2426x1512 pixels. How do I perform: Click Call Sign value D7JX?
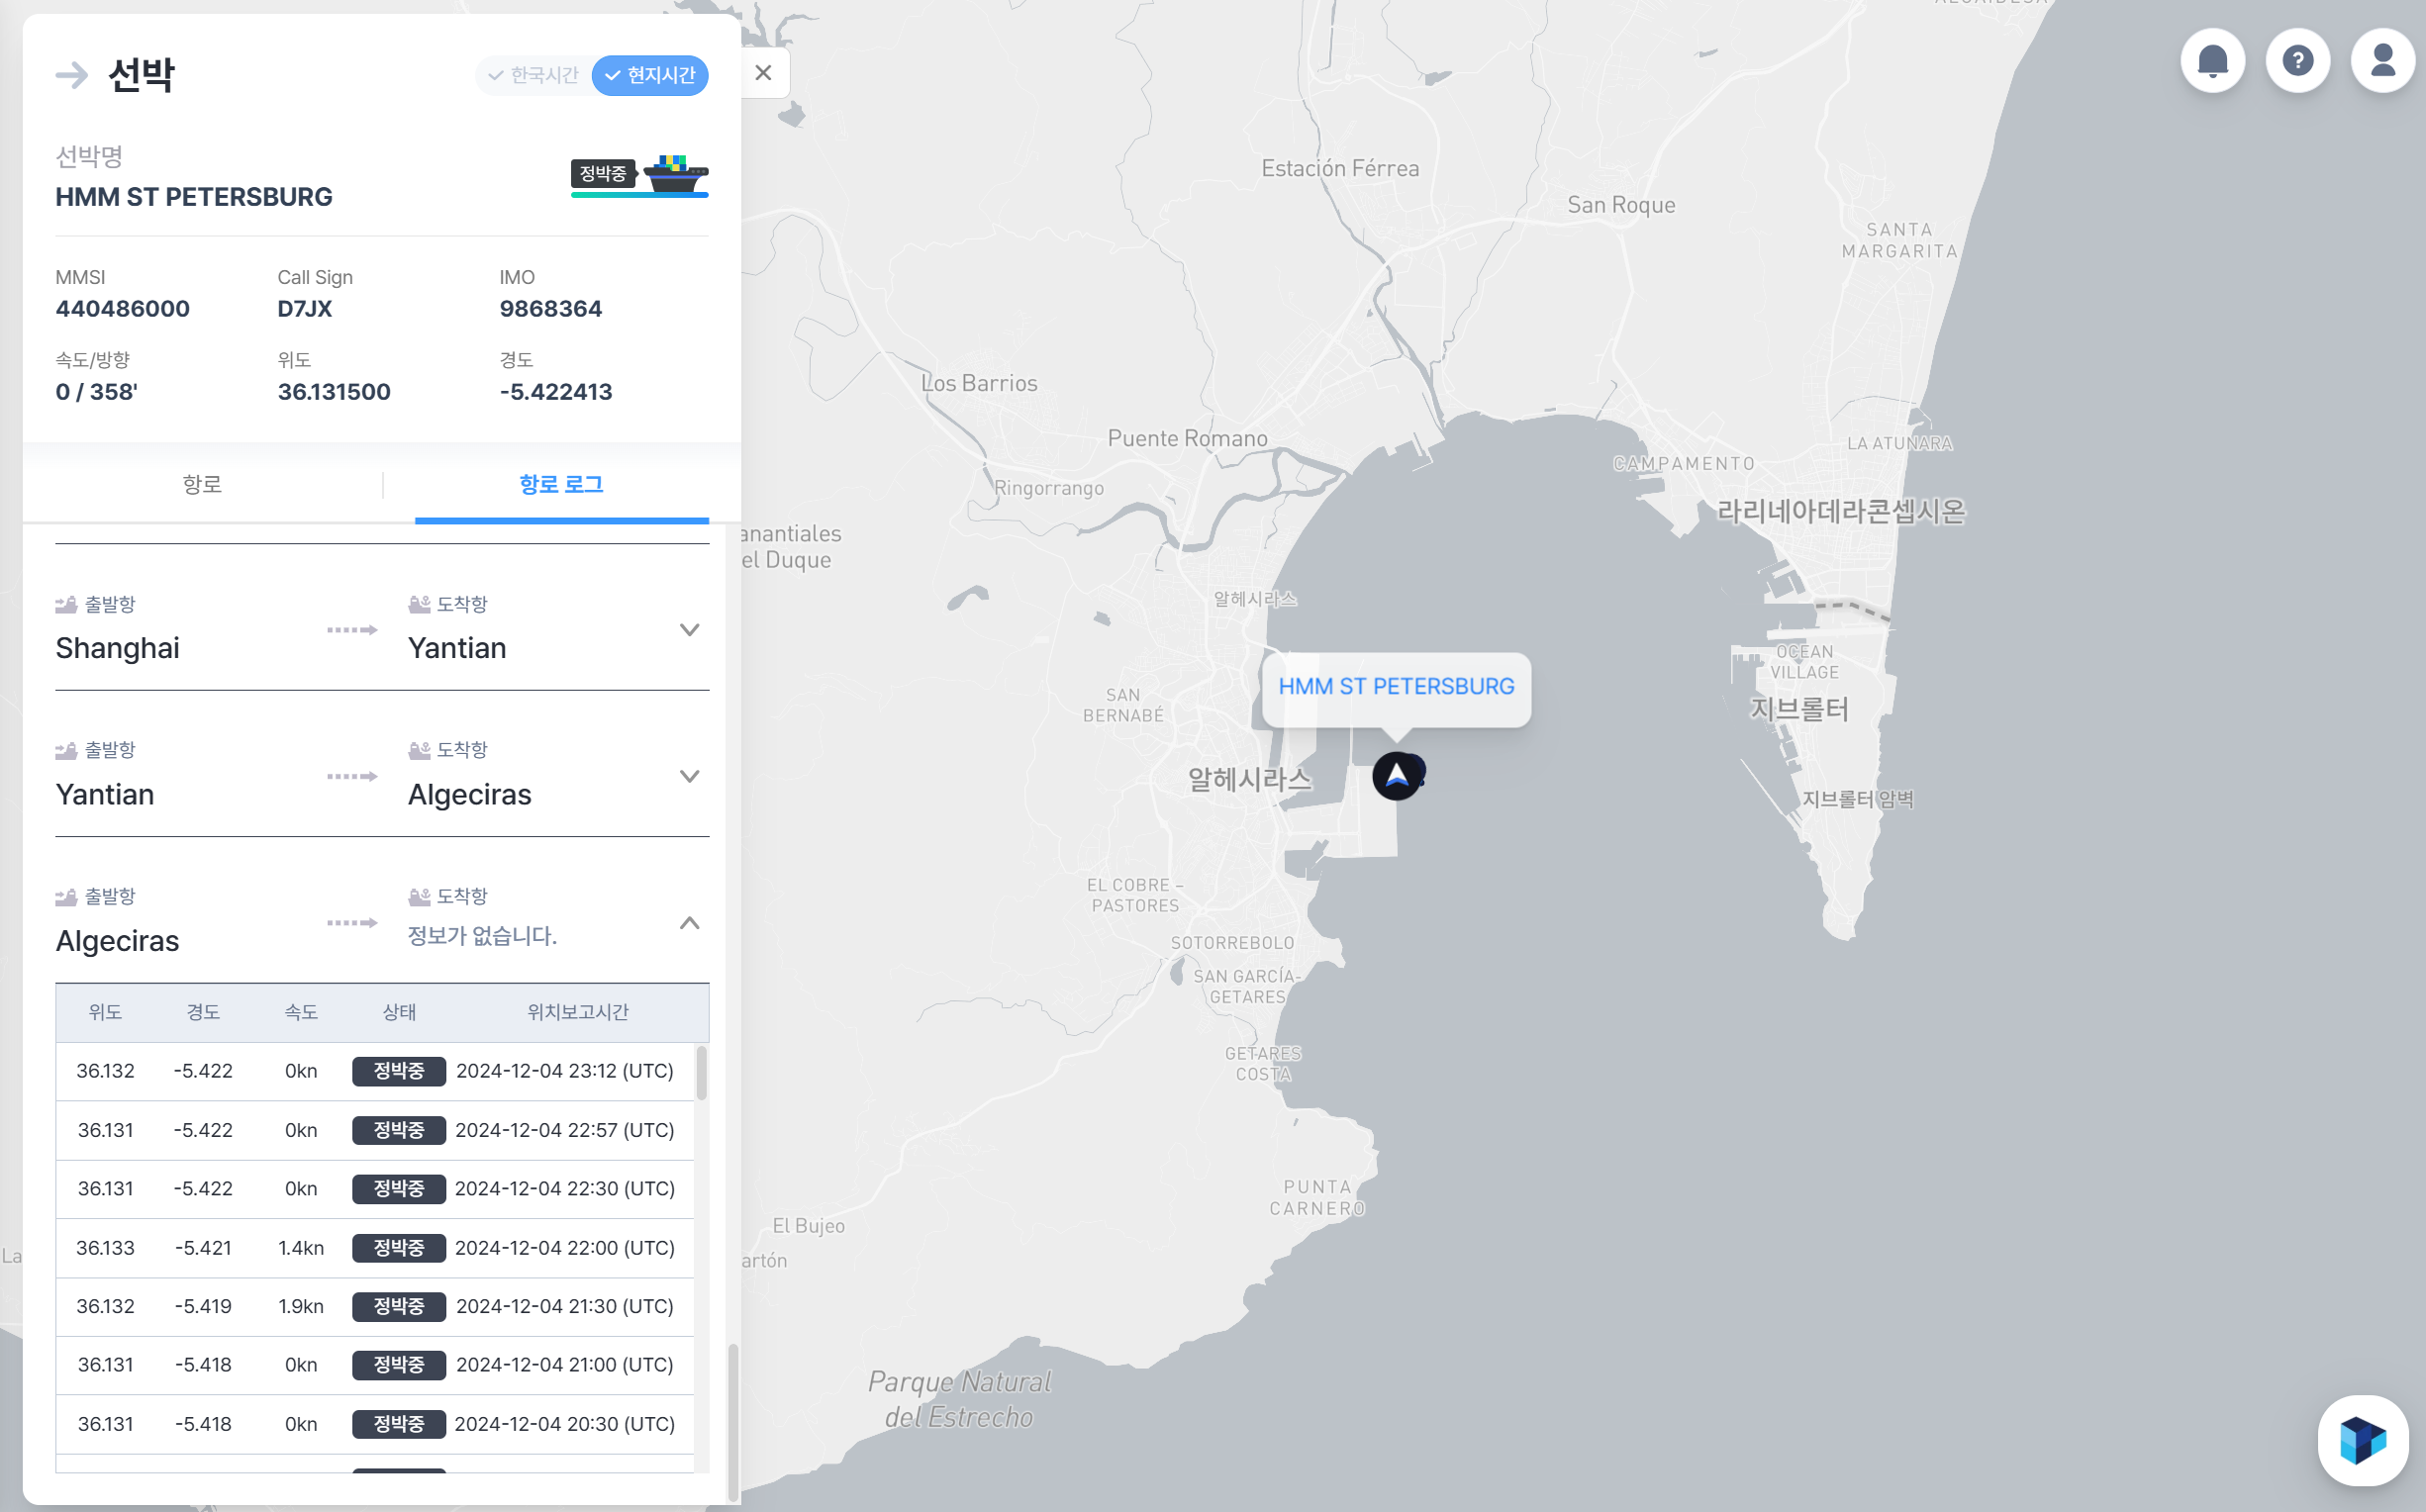pyautogui.click(x=304, y=309)
